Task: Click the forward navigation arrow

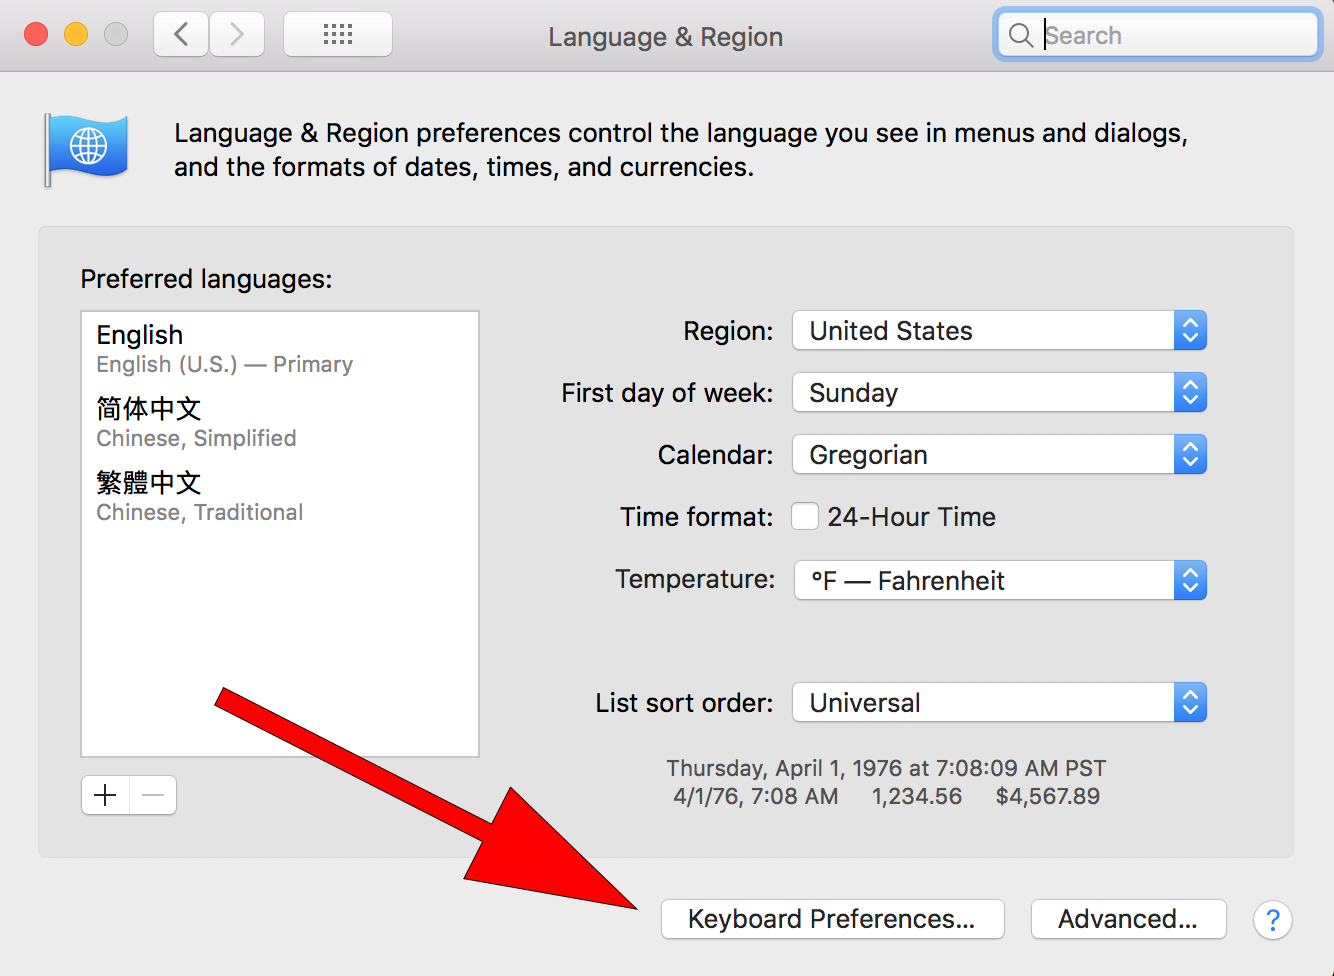Action: tap(237, 35)
